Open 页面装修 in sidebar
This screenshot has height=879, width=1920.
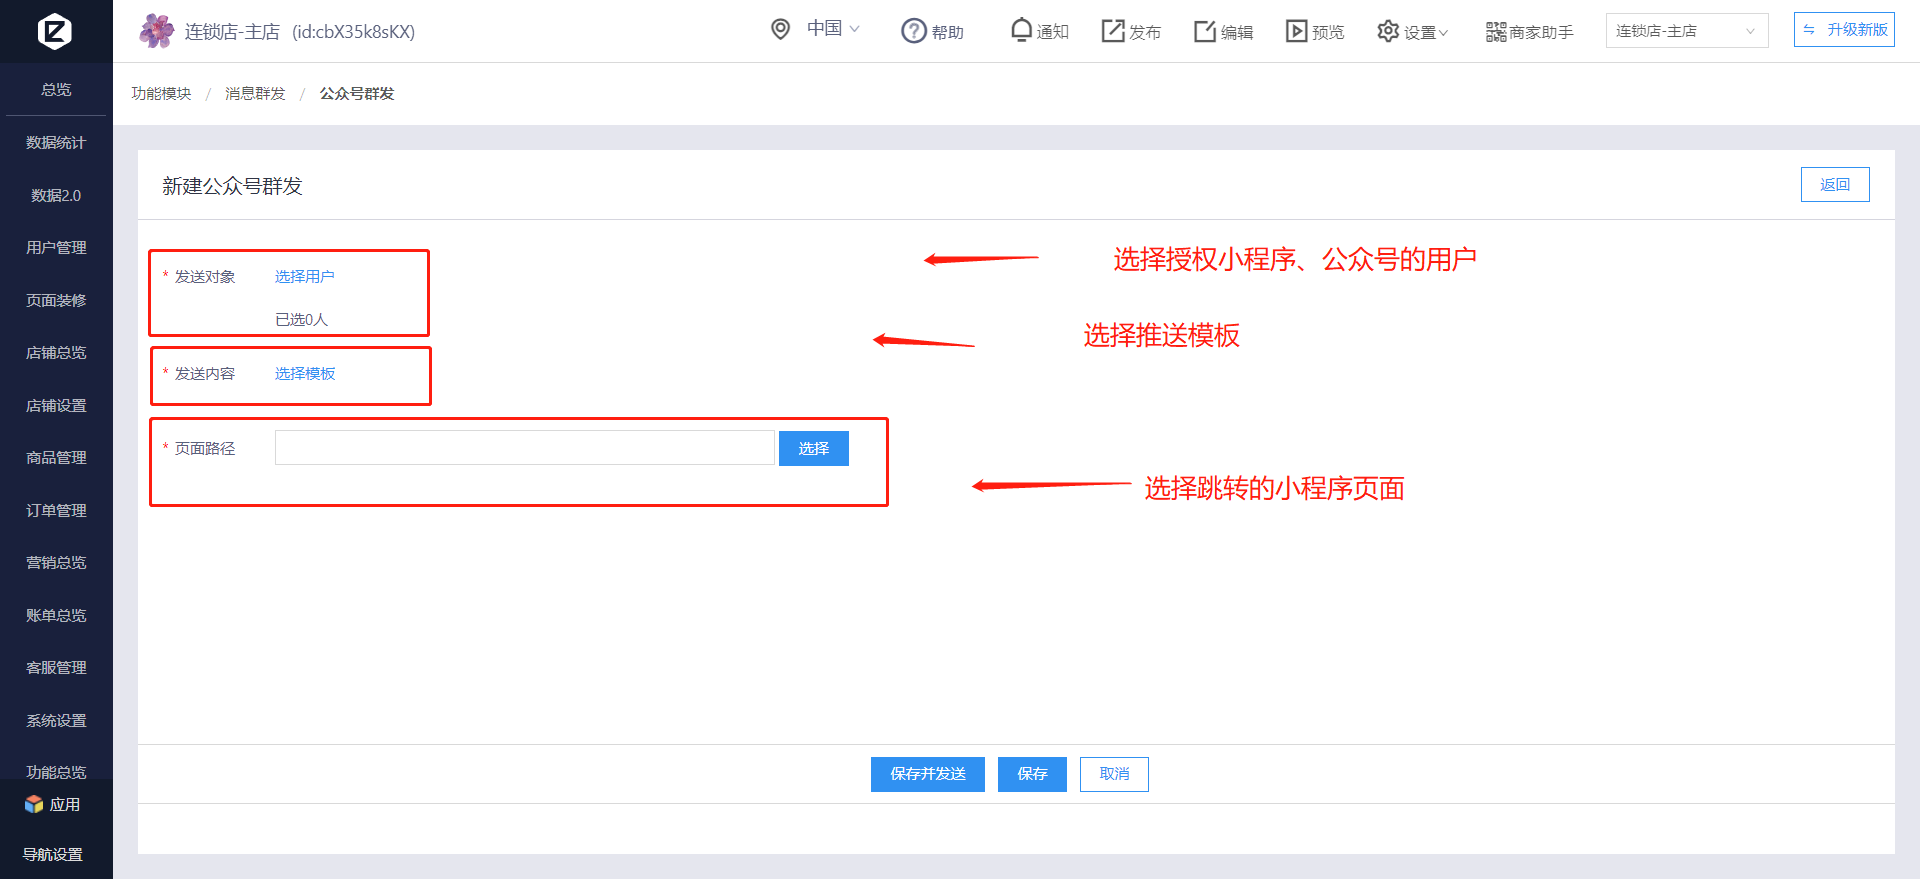click(x=56, y=301)
